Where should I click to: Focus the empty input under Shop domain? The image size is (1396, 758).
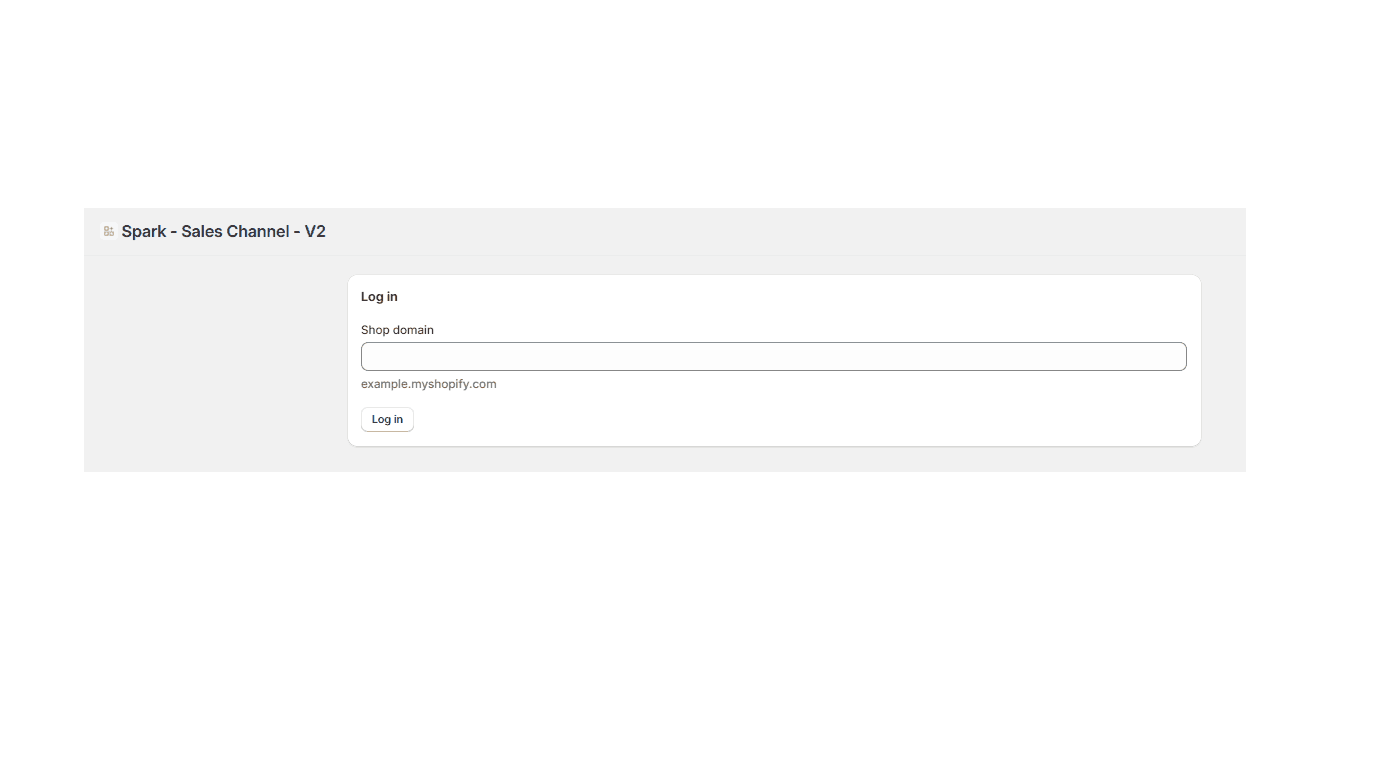773,357
